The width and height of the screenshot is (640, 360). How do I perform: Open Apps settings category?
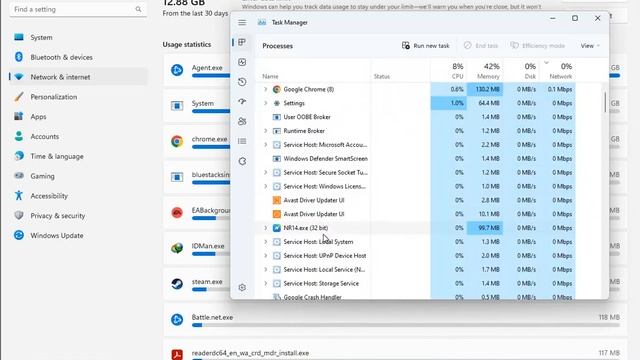click(78, 116)
